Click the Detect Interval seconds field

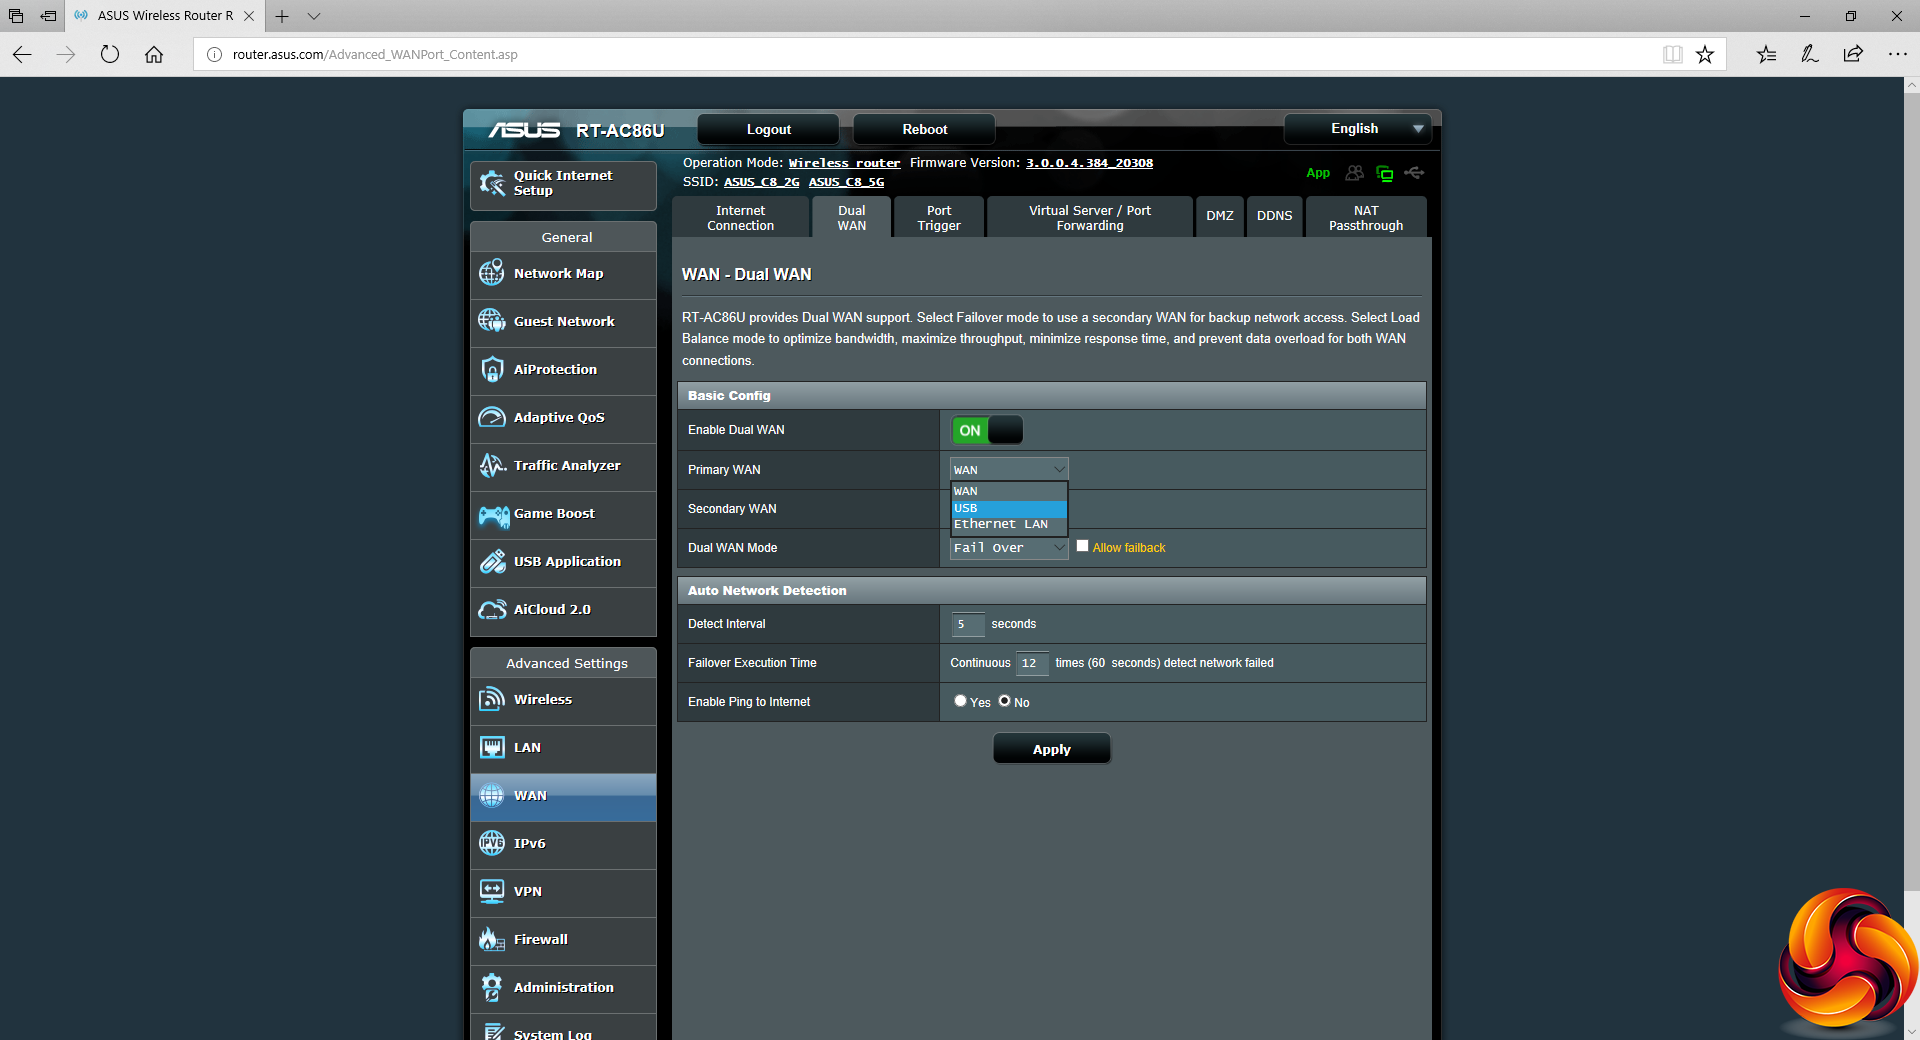click(x=967, y=624)
